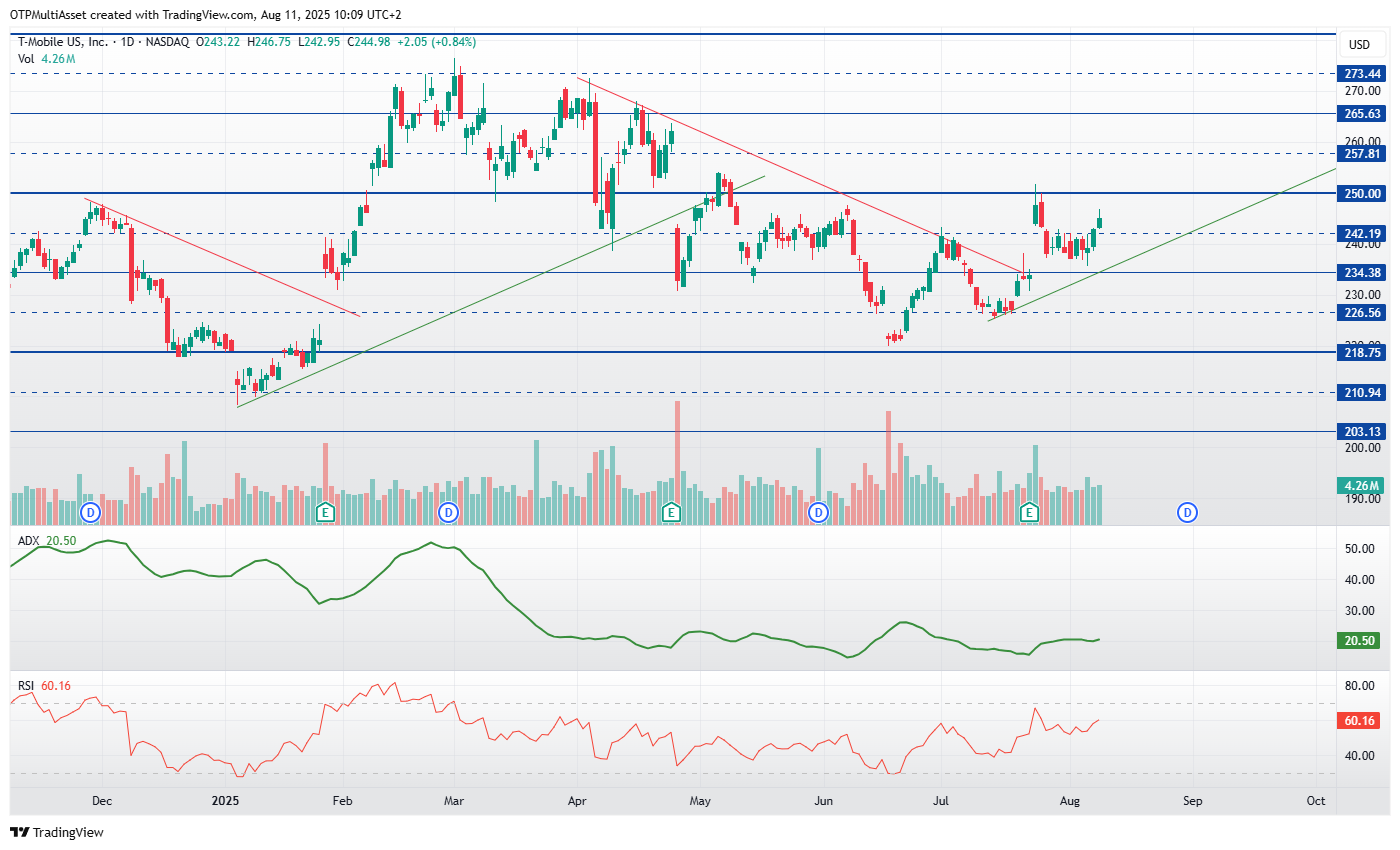Viewport: 1400px width, 850px height.
Task: Click the 250.00 price level label
Action: (1362, 193)
